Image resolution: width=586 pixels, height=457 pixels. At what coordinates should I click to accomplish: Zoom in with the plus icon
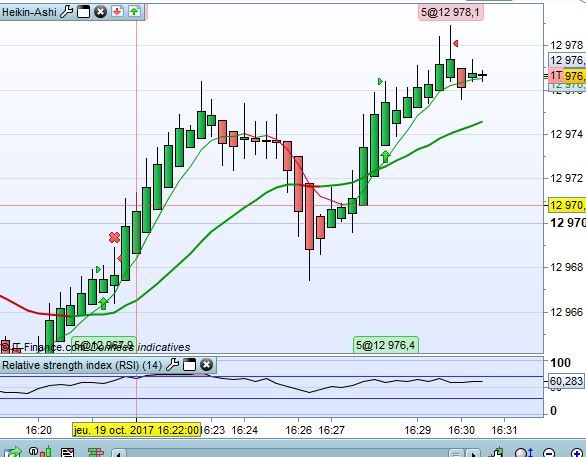click(x=577, y=453)
